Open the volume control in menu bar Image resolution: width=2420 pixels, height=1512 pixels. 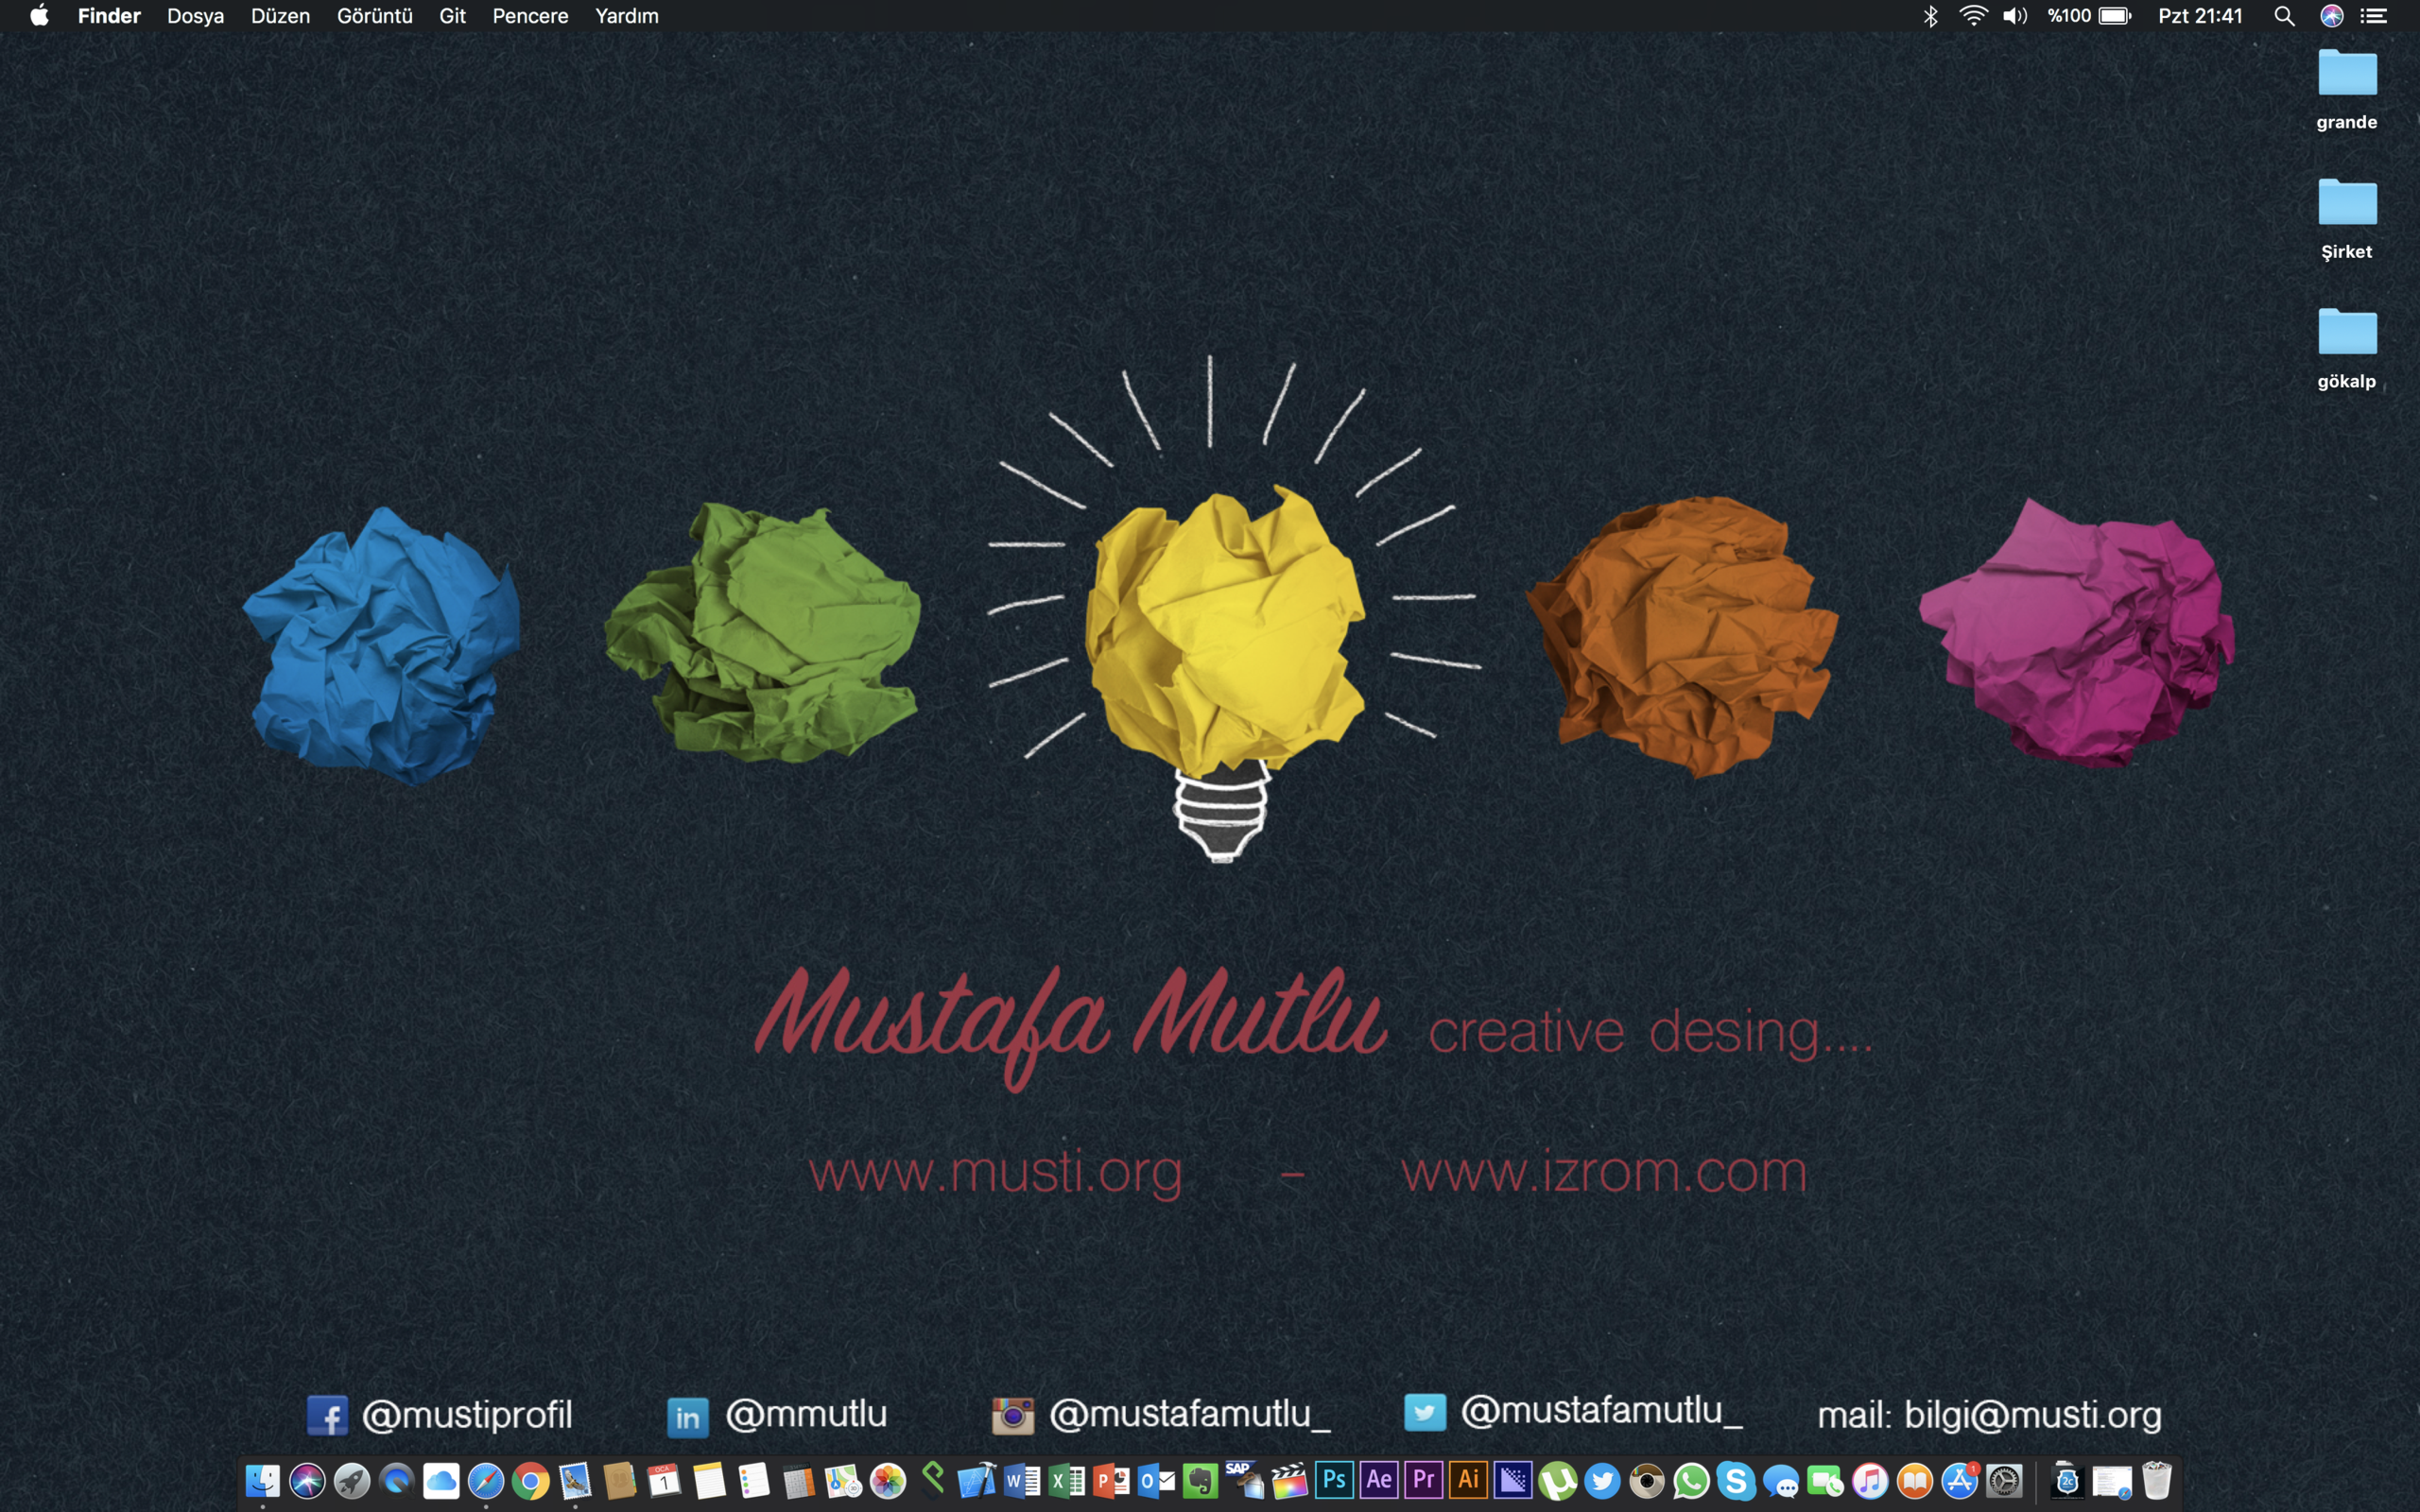[2015, 16]
